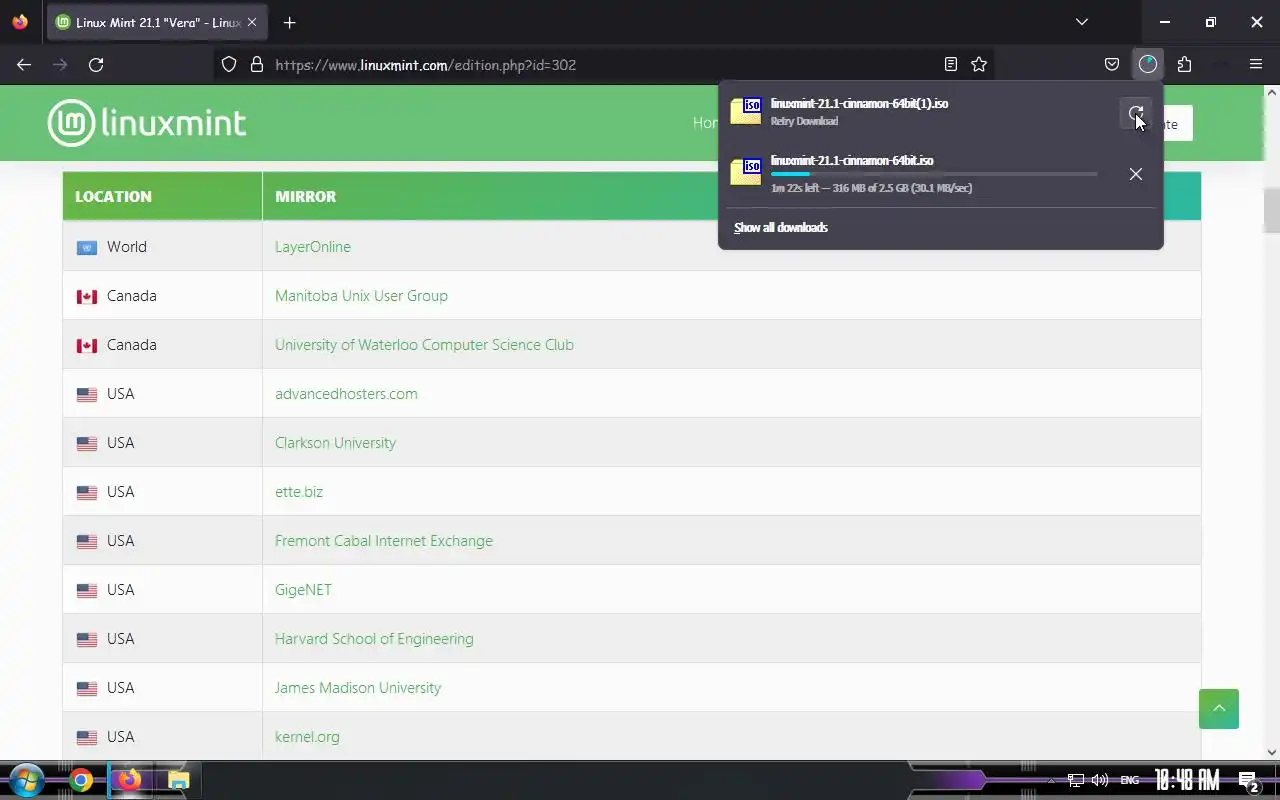Show hidden tray icons chevron
Image resolution: width=1280 pixels, height=800 pixels.
tap(1051, 780)
